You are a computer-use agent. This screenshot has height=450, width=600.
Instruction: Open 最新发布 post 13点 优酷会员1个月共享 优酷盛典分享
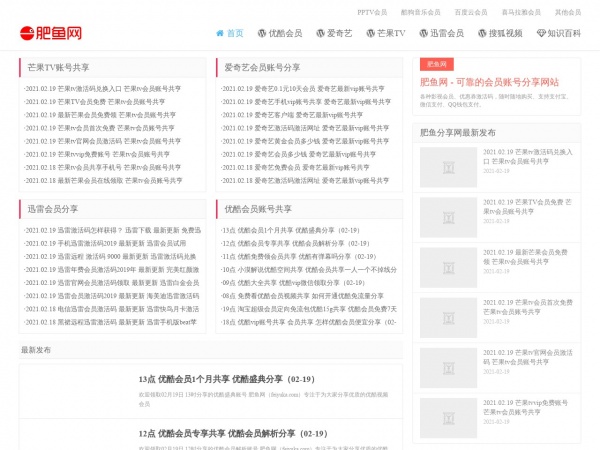click(227, 379)
